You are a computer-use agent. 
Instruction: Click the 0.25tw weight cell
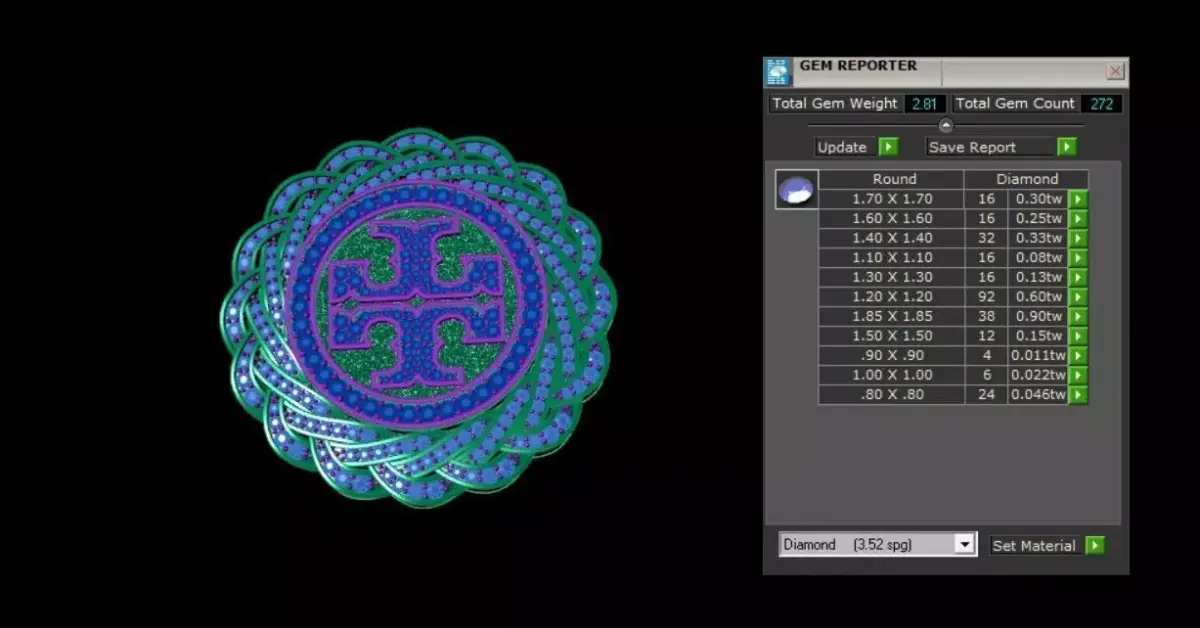coord(1038,218)
